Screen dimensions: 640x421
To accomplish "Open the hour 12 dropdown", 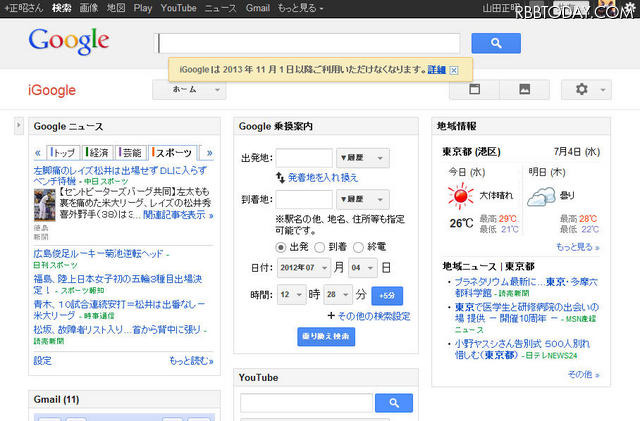I will tap(291, 294).
